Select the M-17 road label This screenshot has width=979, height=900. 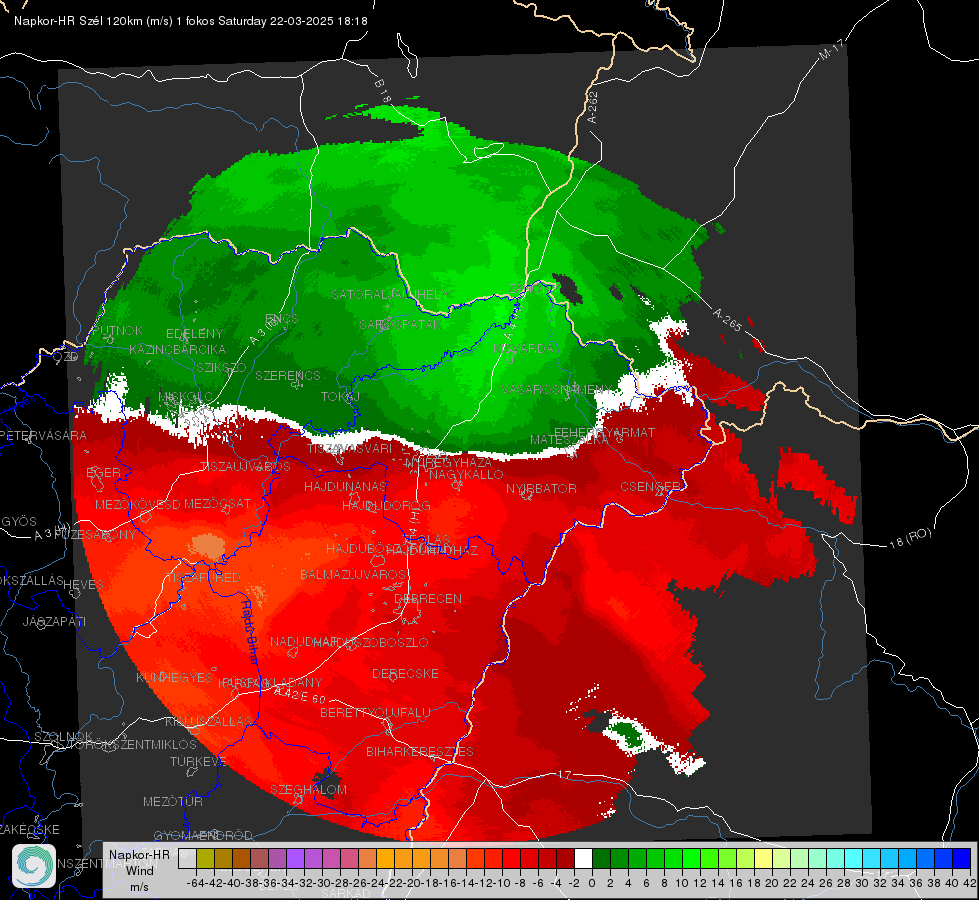(831, 50)
